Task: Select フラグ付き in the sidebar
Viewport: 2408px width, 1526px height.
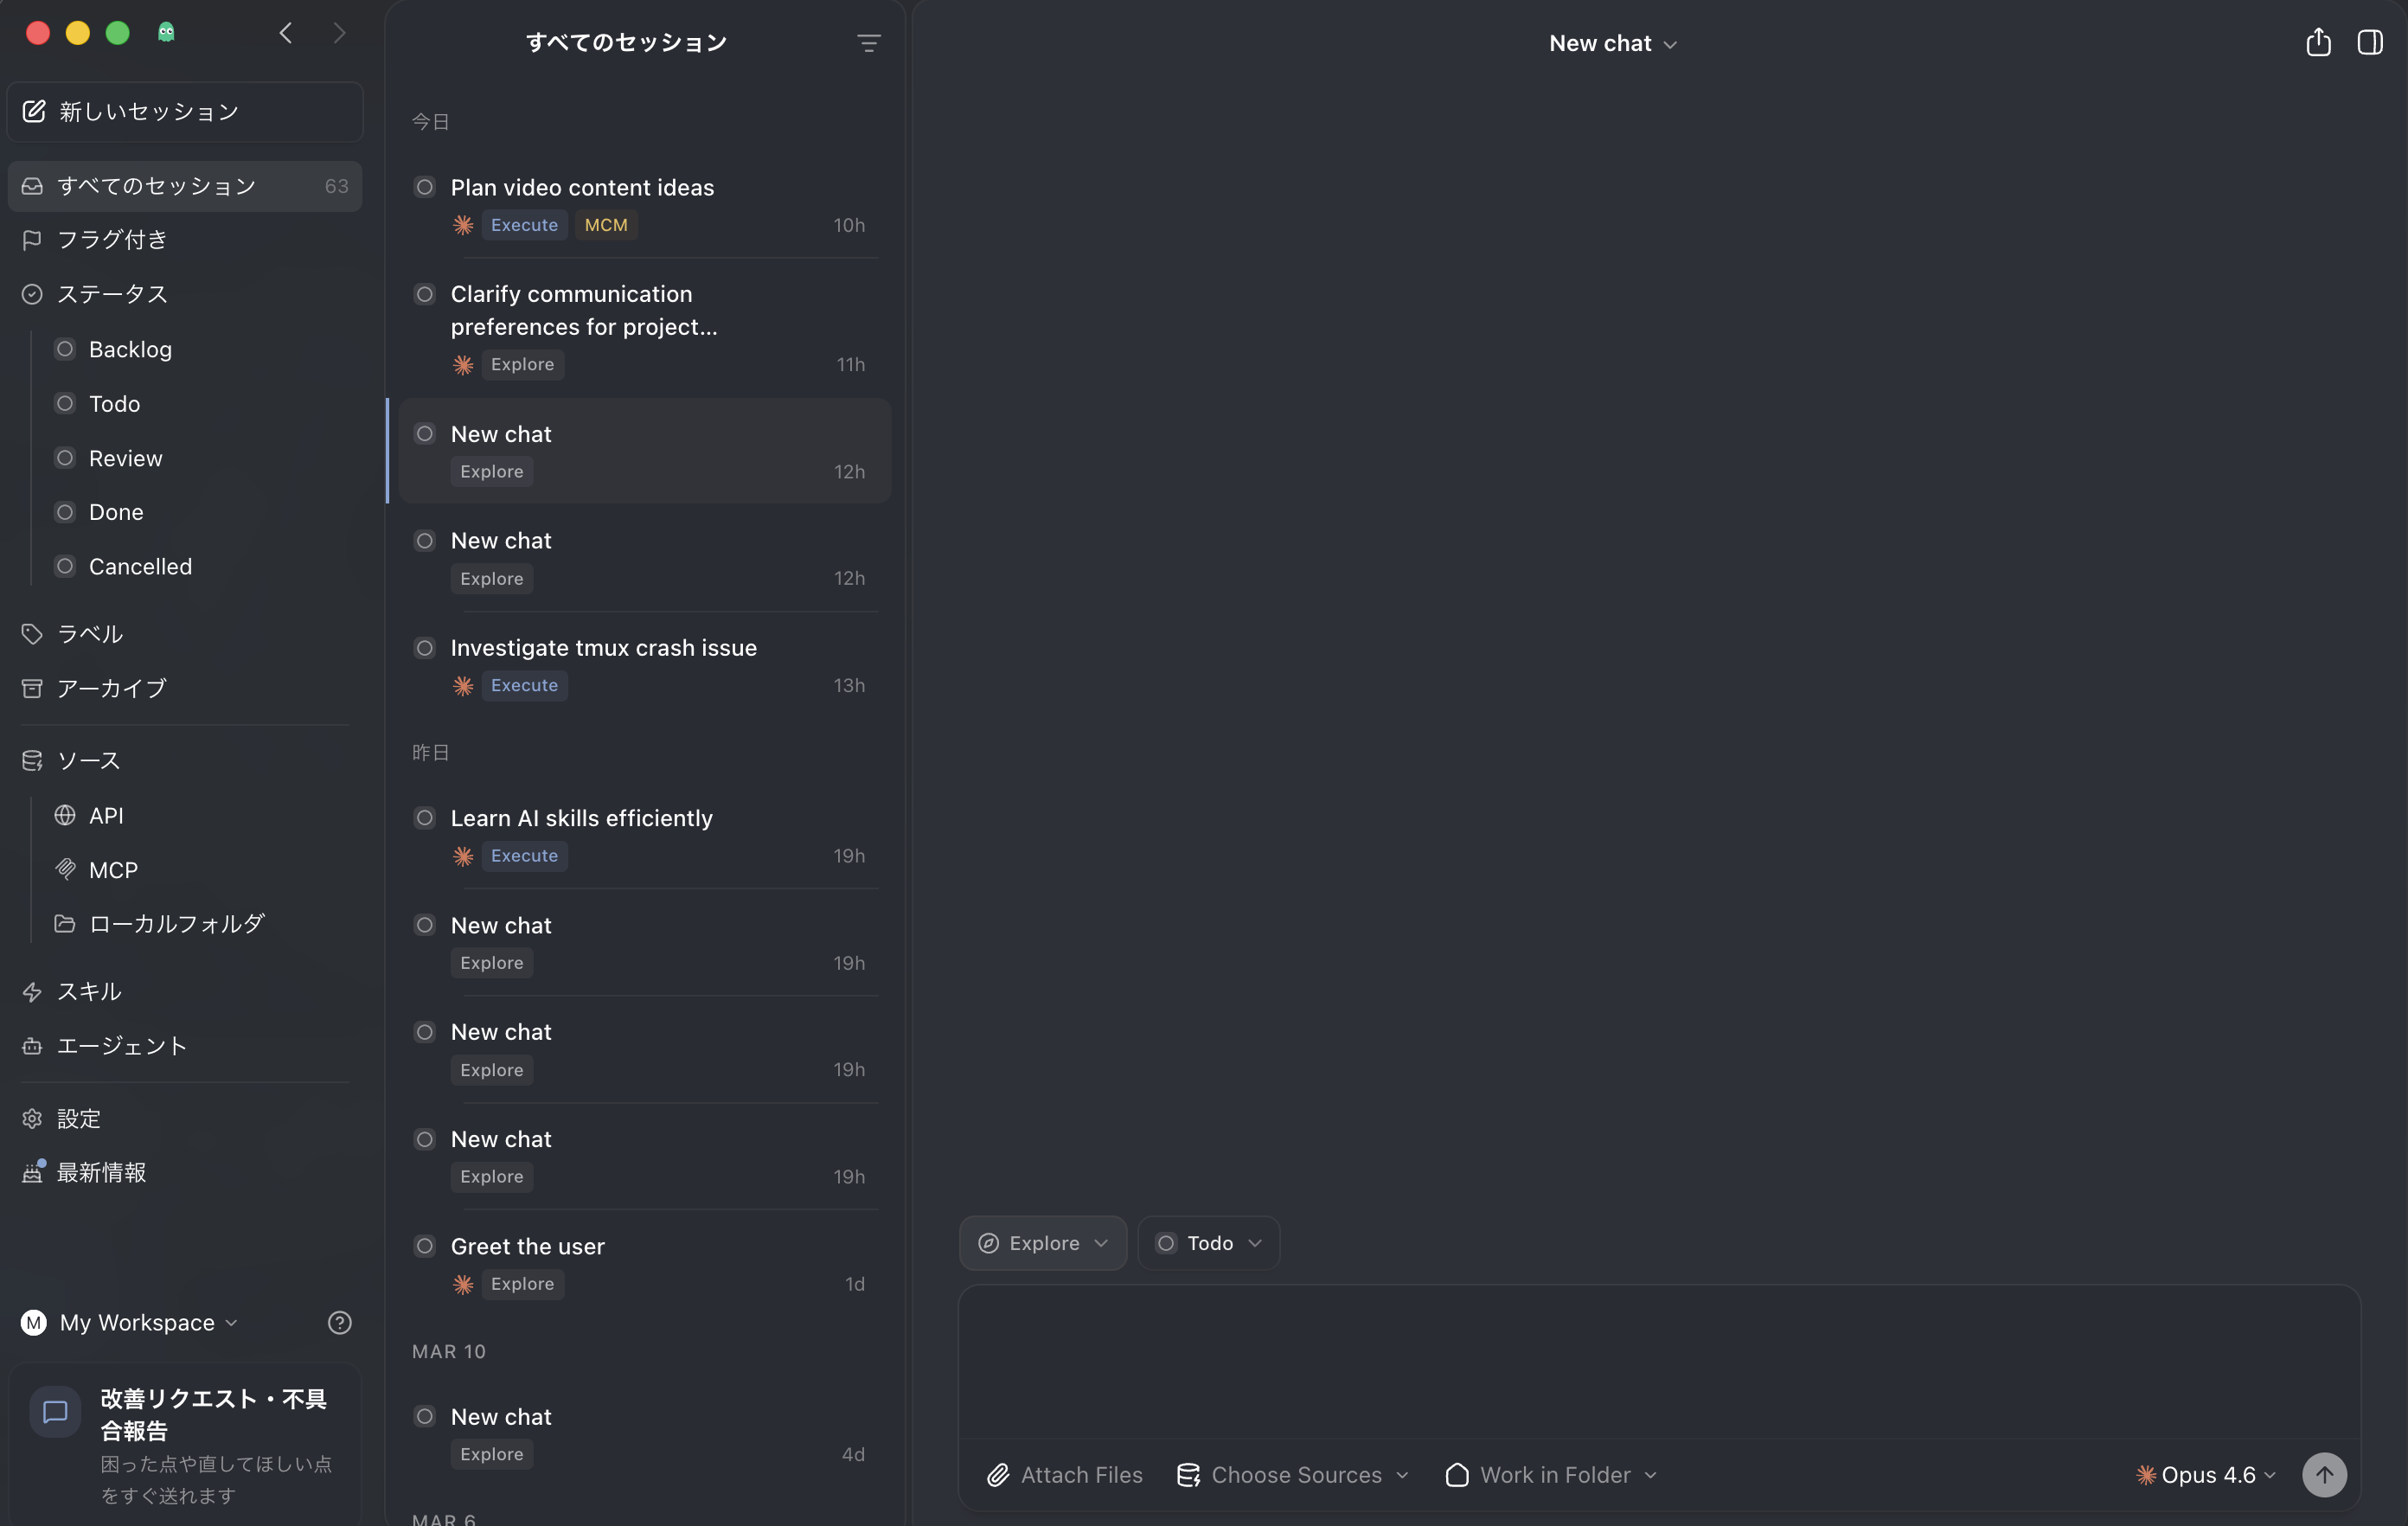Action: coord(112,240)
